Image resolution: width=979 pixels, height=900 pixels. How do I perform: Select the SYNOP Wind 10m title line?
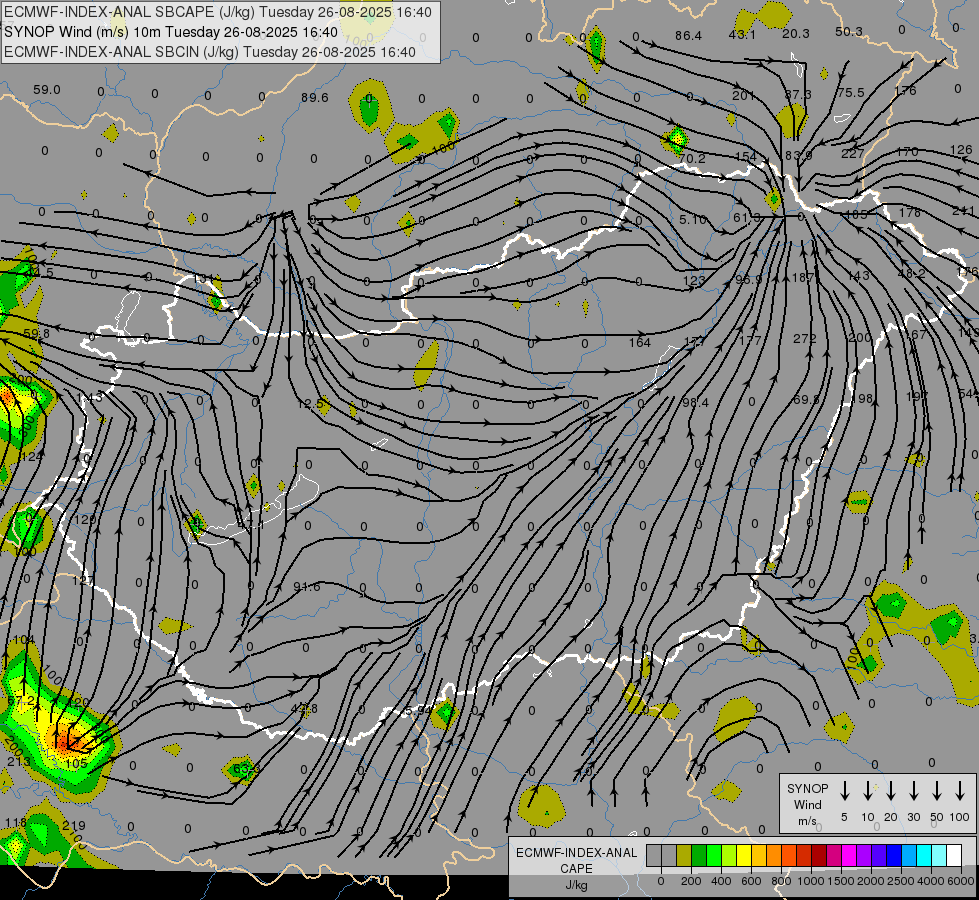[x=171, y=32]
